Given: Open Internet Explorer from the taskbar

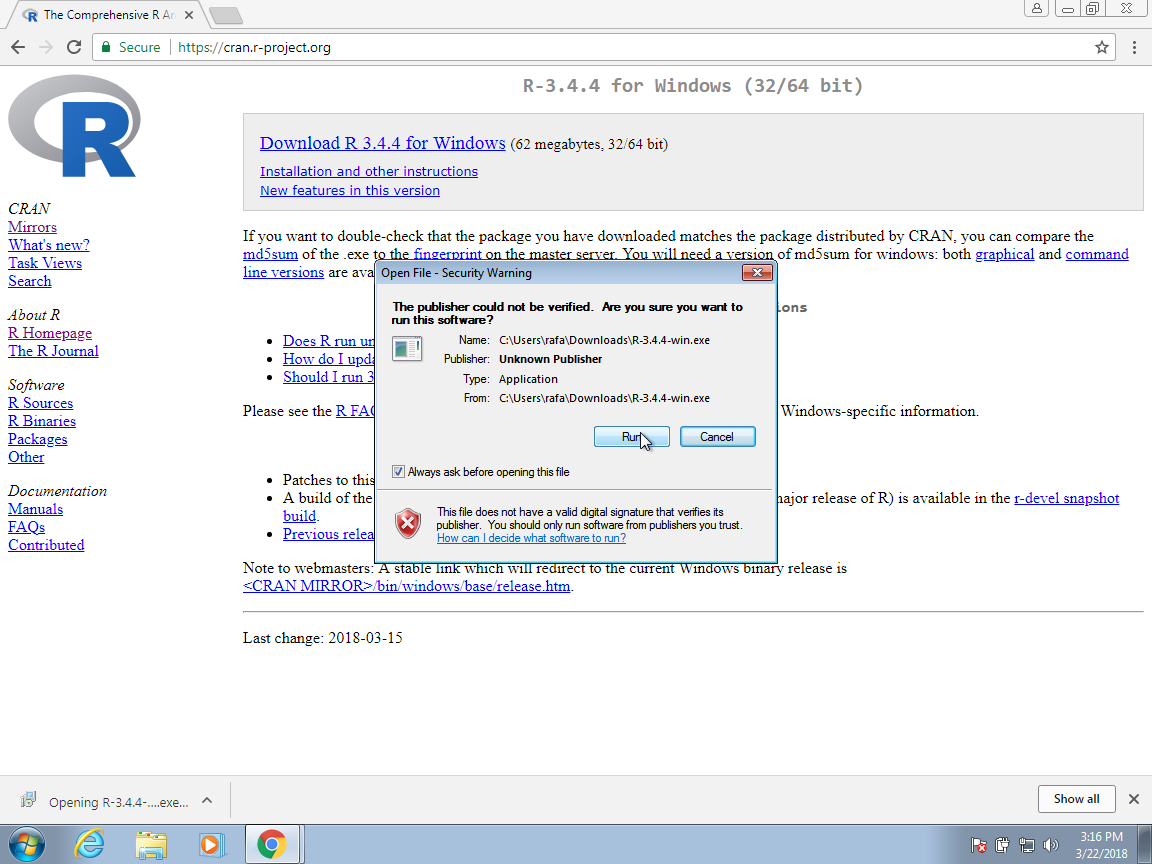Looking at the screenshot, I should [x=90, y=844].
